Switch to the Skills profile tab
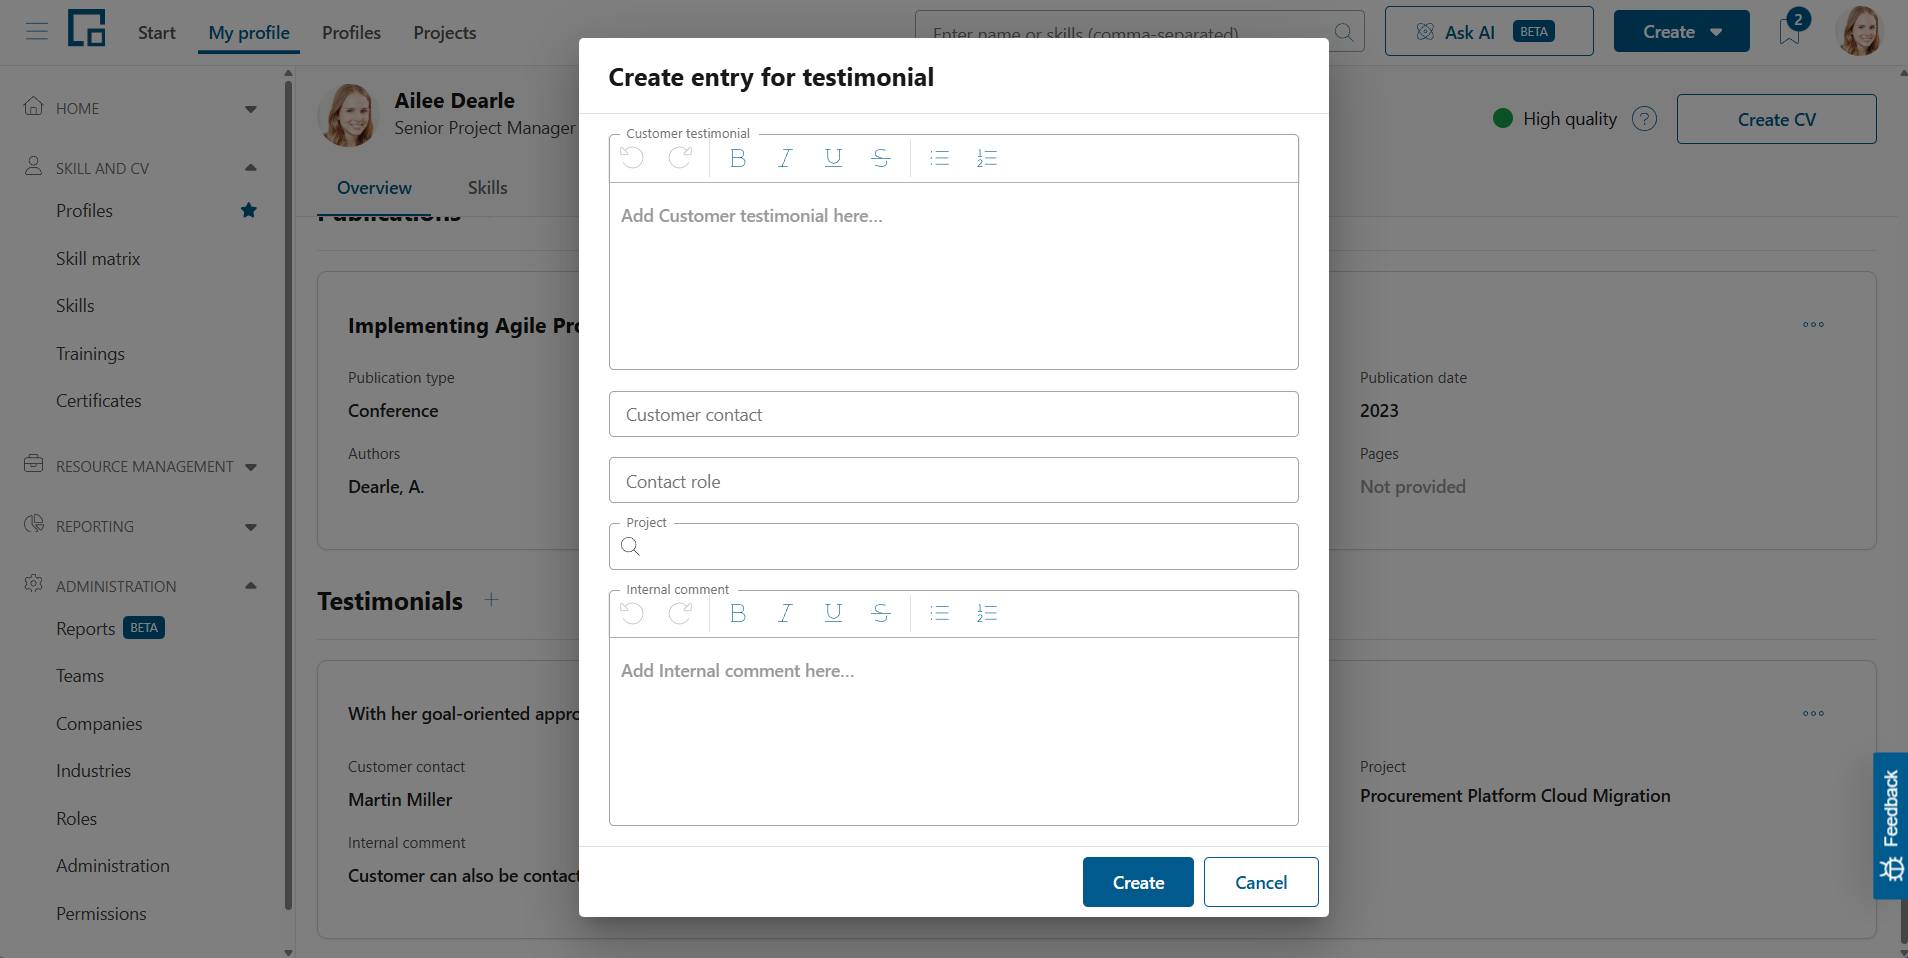 coord(487,188)
